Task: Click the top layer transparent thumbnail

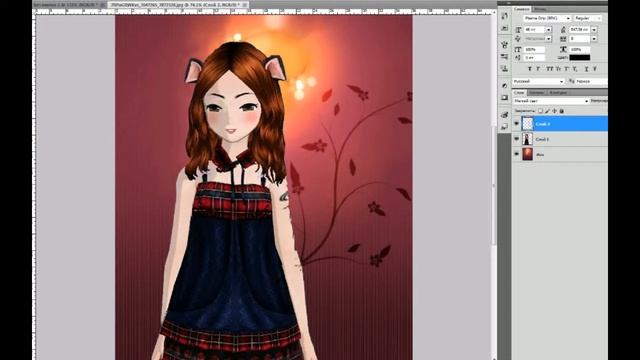Action: [528, 123]
